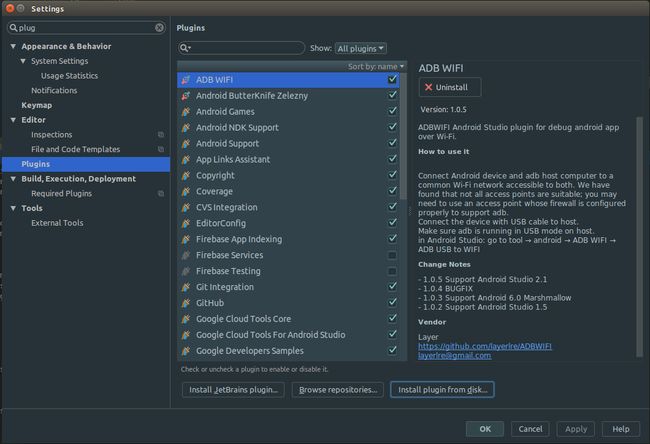Image resolution: width=650 pixels, height=444 pixels.
Task: Collapse the System Settings tree node
Action: coord(23,61)
